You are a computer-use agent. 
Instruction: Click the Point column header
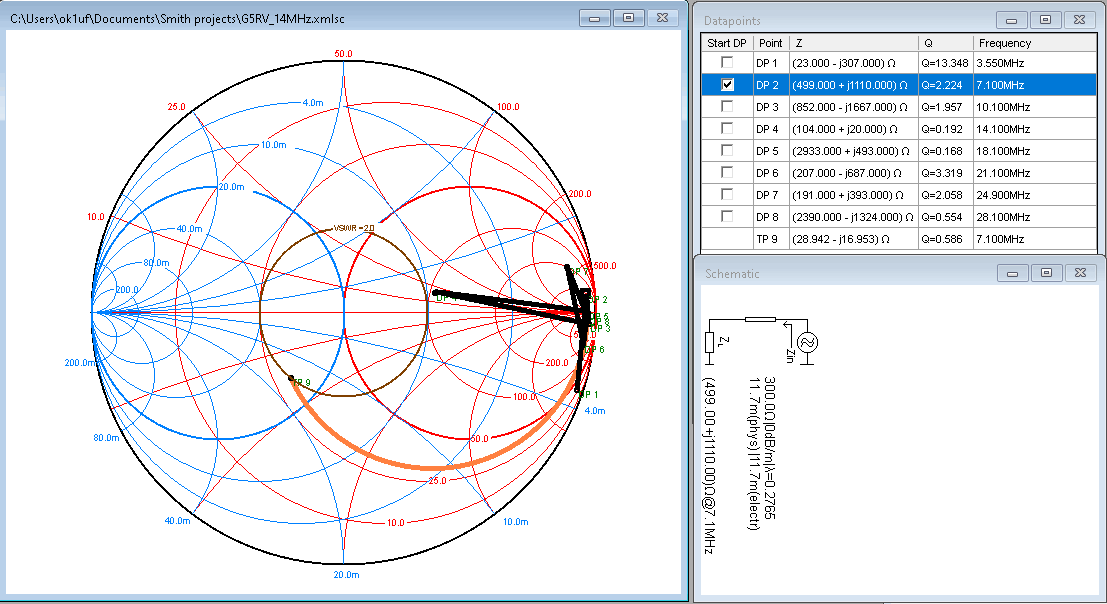pos(770,43)
